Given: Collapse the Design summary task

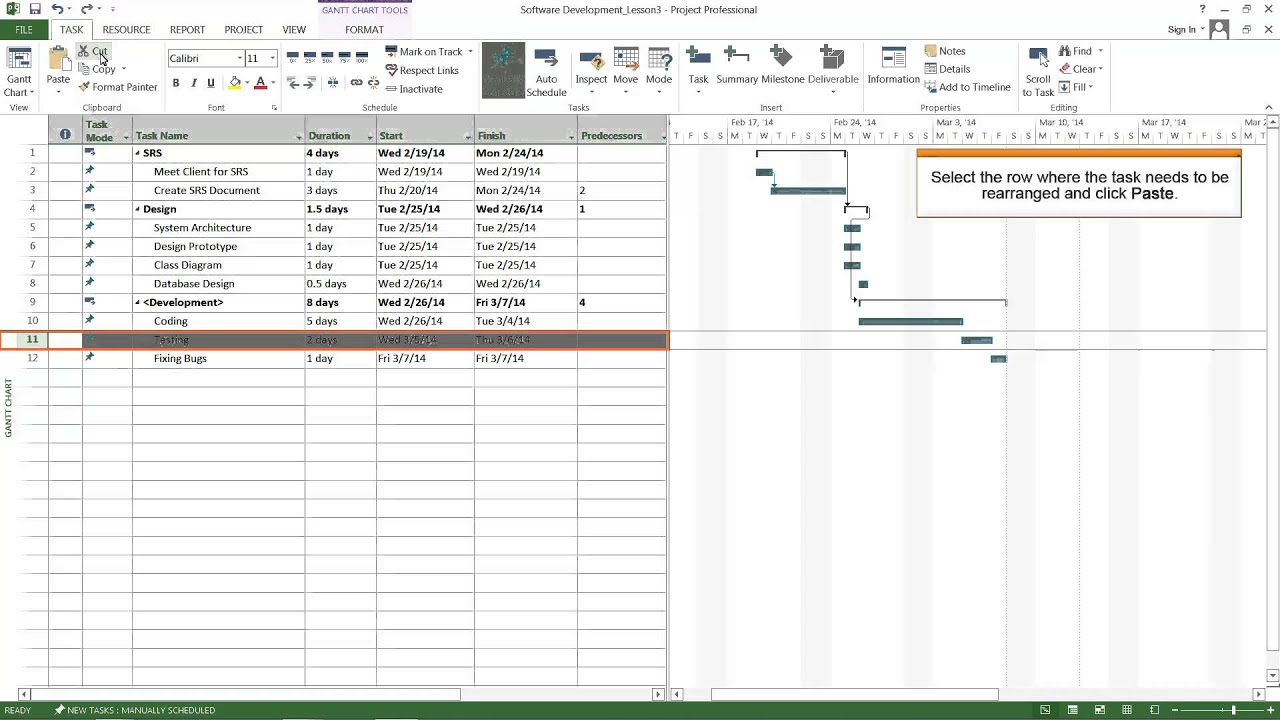Looking at the screenshot, I should pyautogui.click(x=138, y=209).
